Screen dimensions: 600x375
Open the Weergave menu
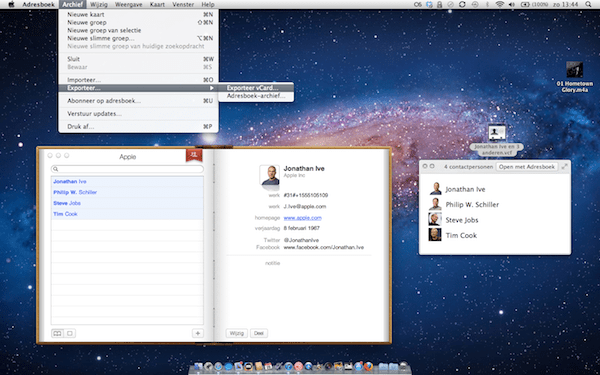(x=129, y=5)
